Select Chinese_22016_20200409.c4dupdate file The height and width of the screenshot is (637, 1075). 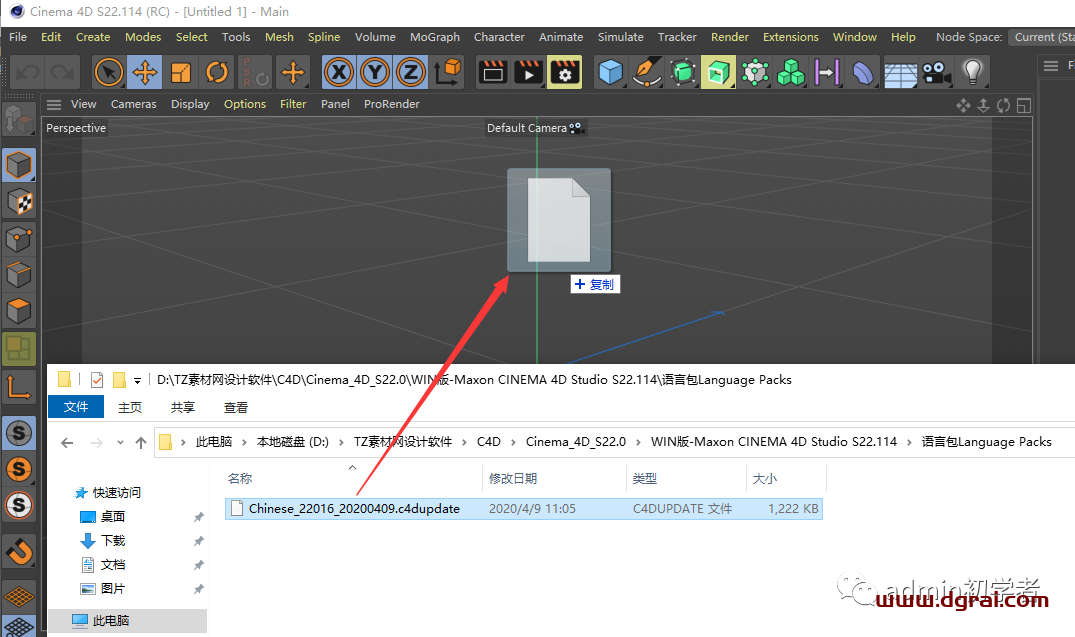pyautogui.click(x=524, y=509)
